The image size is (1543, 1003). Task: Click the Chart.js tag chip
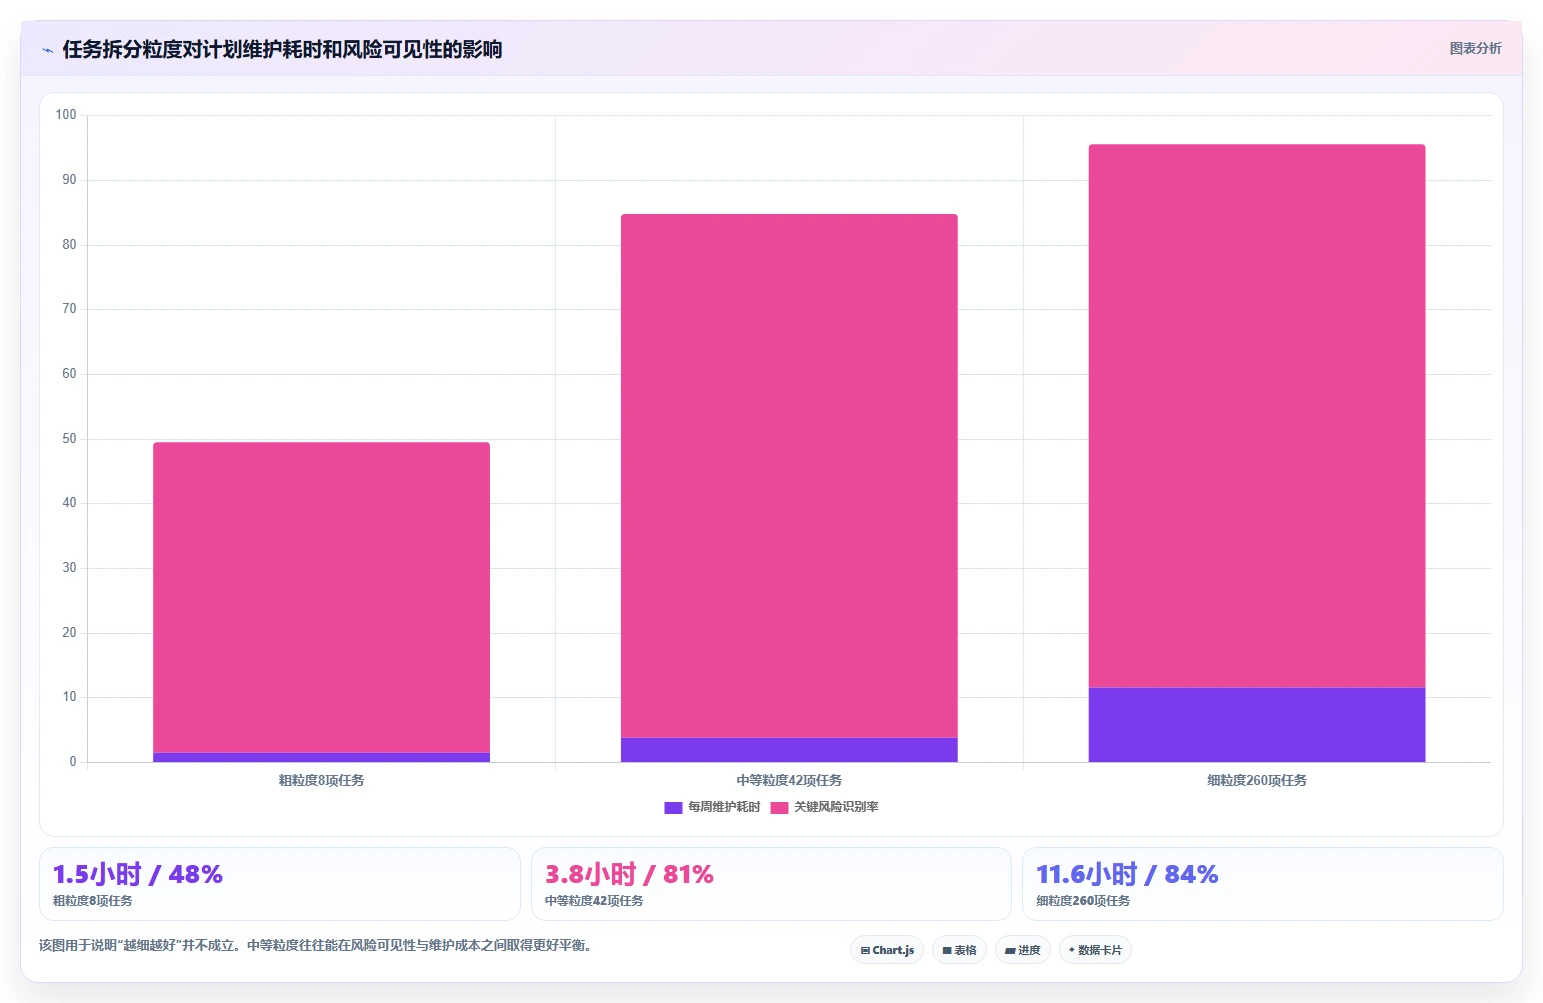click(x=887, y=950)
